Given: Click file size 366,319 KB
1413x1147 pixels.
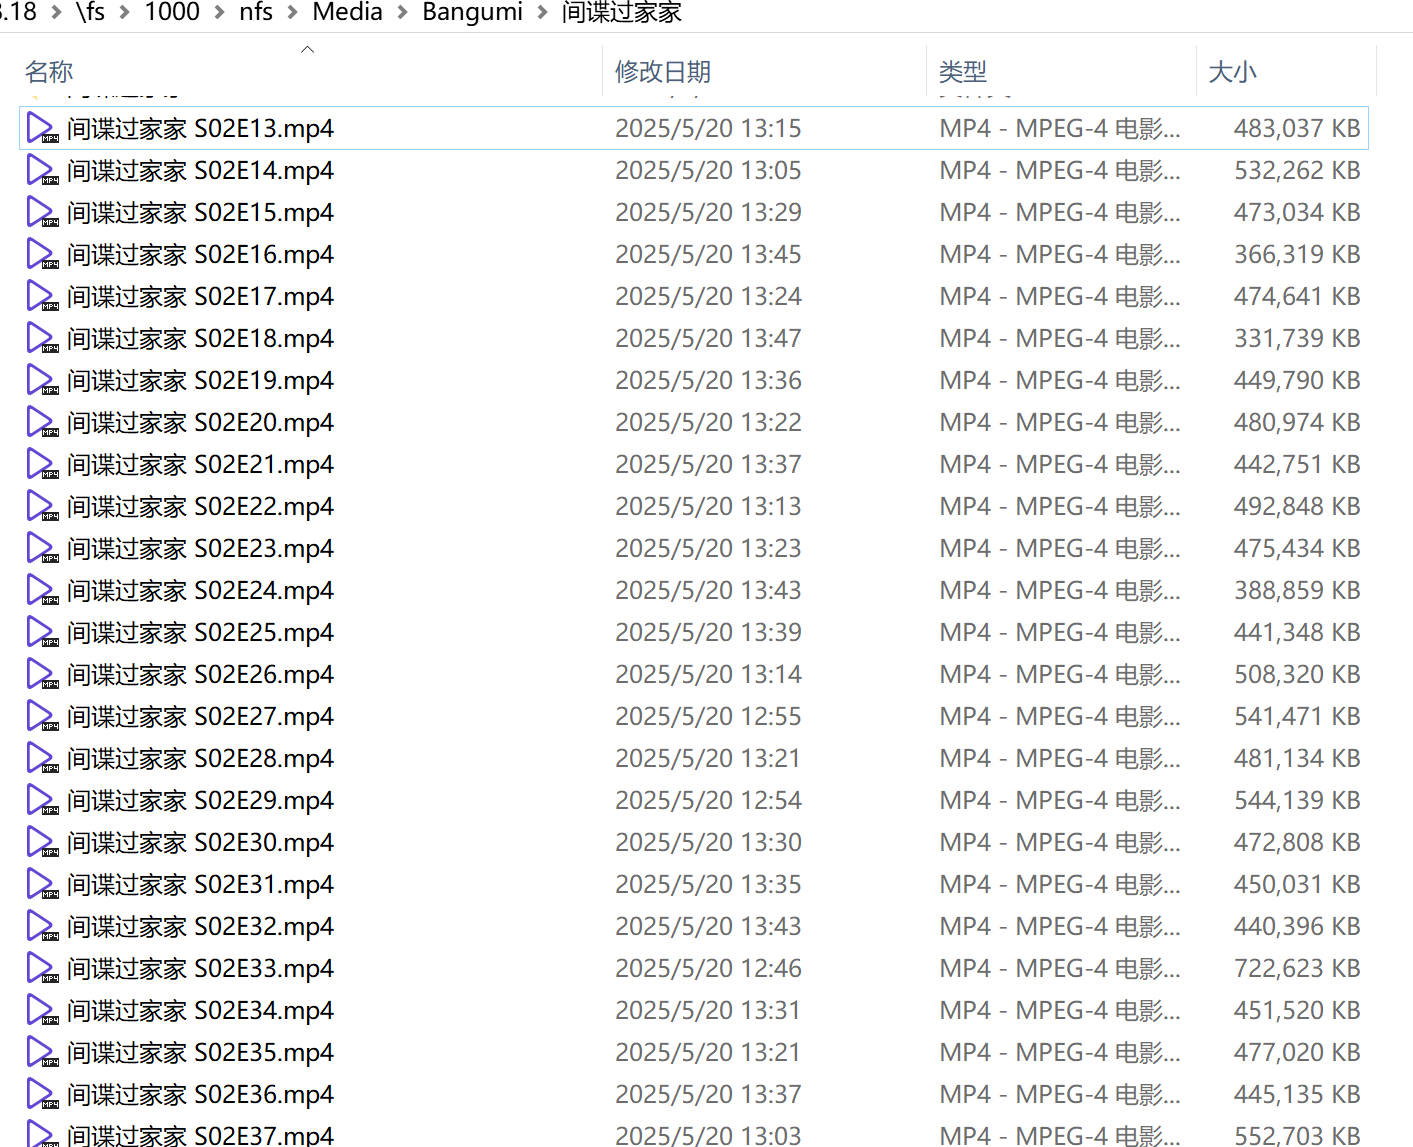Looking at the screenshot, I should point(1297,254).
